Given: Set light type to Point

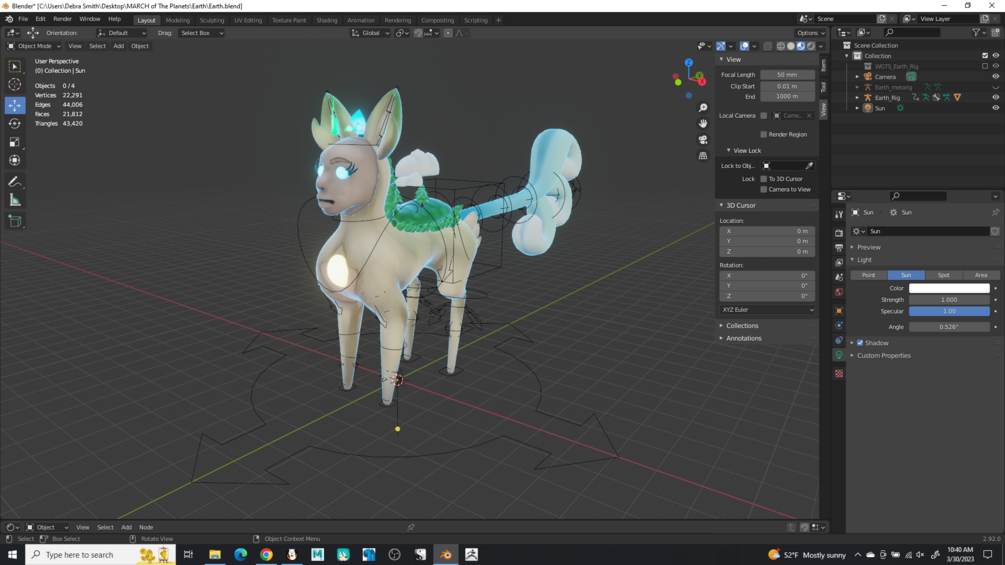Looking at the screenshot, I should pyautogui.click(x=868, y=275).
